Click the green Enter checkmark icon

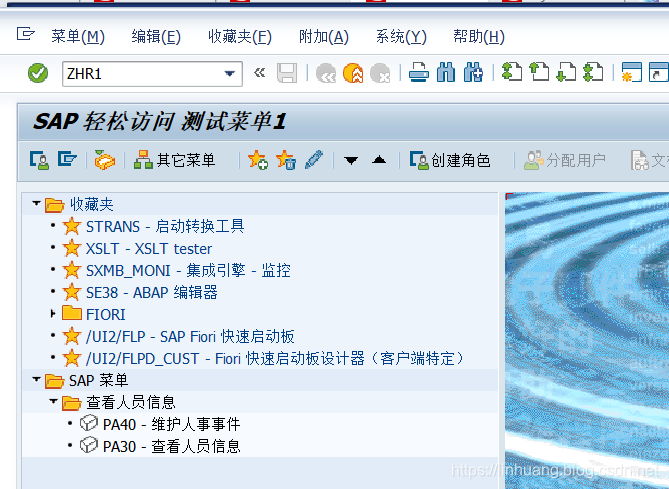tap(38, 73)
